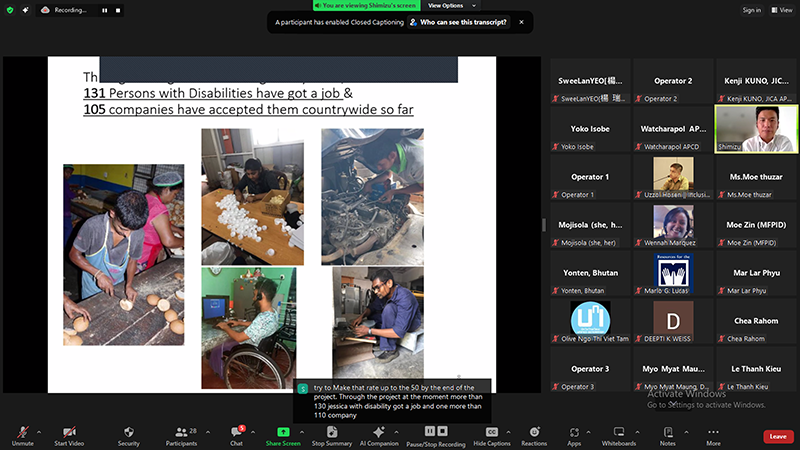Click the 'Who can see this transcript?' link
800x450 pixels.
pos(463,21)
